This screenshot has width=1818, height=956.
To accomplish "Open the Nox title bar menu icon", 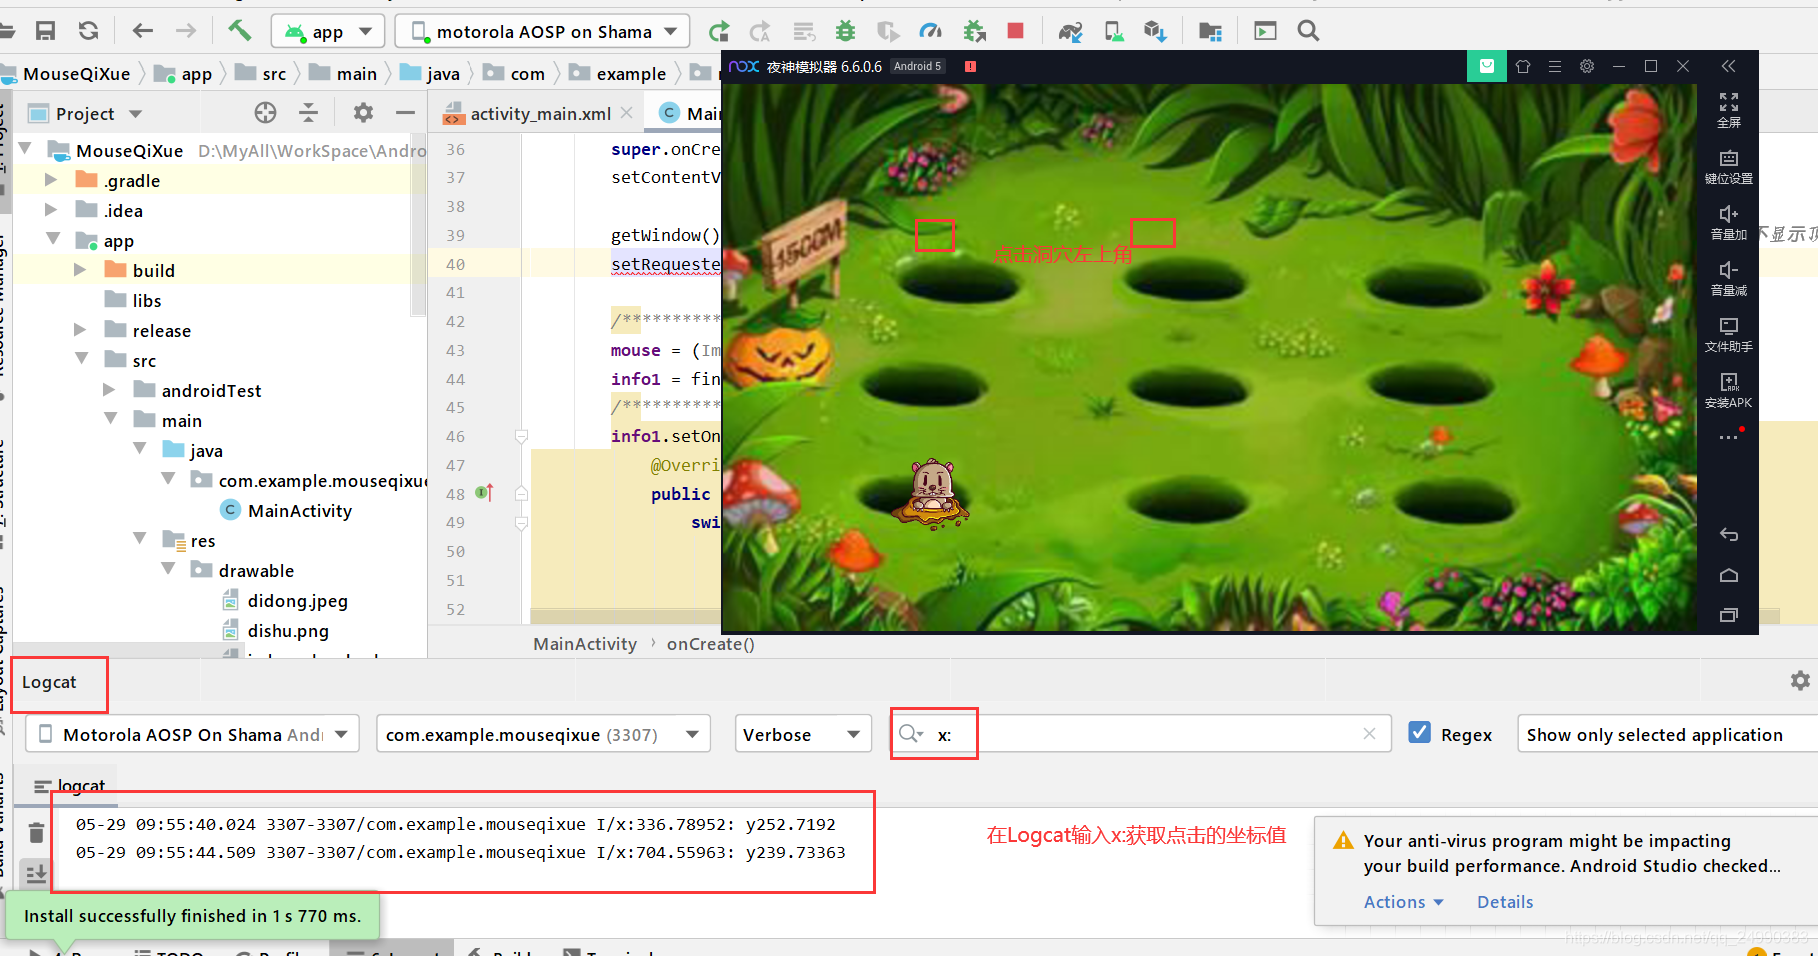I will 1555,66.
